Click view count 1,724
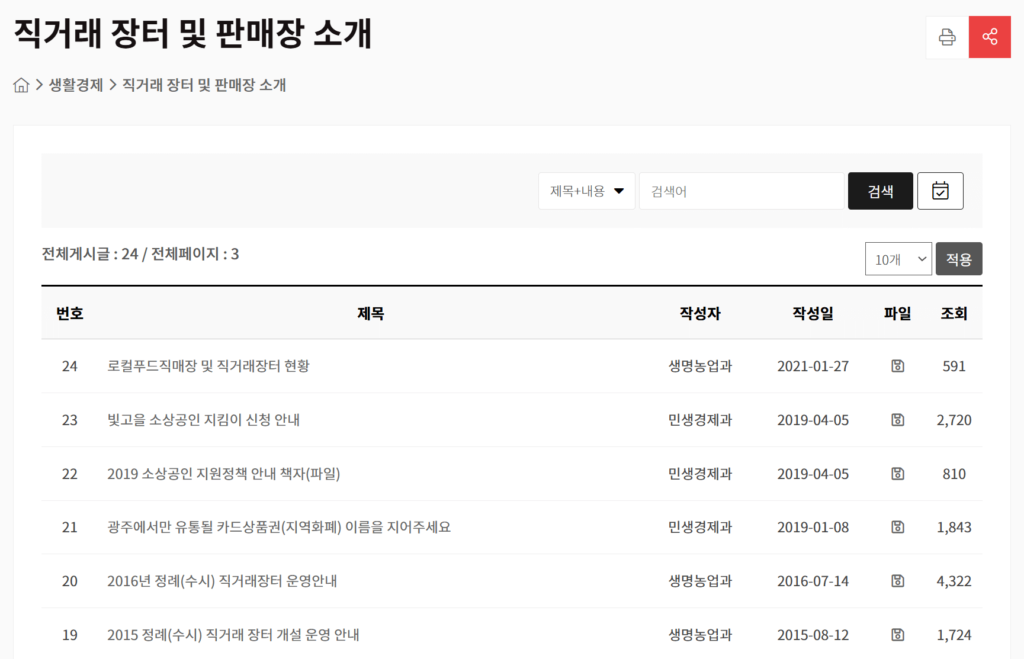1024x659 pixels. (953, 634)
